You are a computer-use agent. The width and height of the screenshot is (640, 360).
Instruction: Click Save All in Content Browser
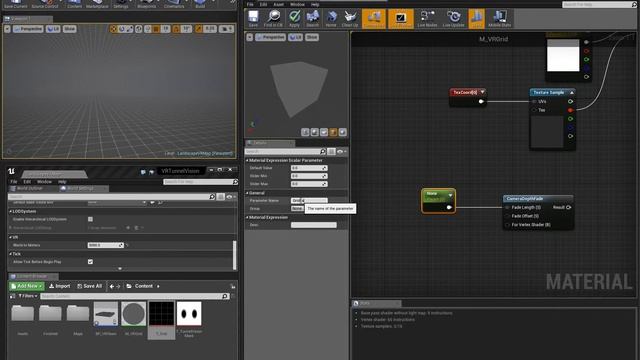89,286
